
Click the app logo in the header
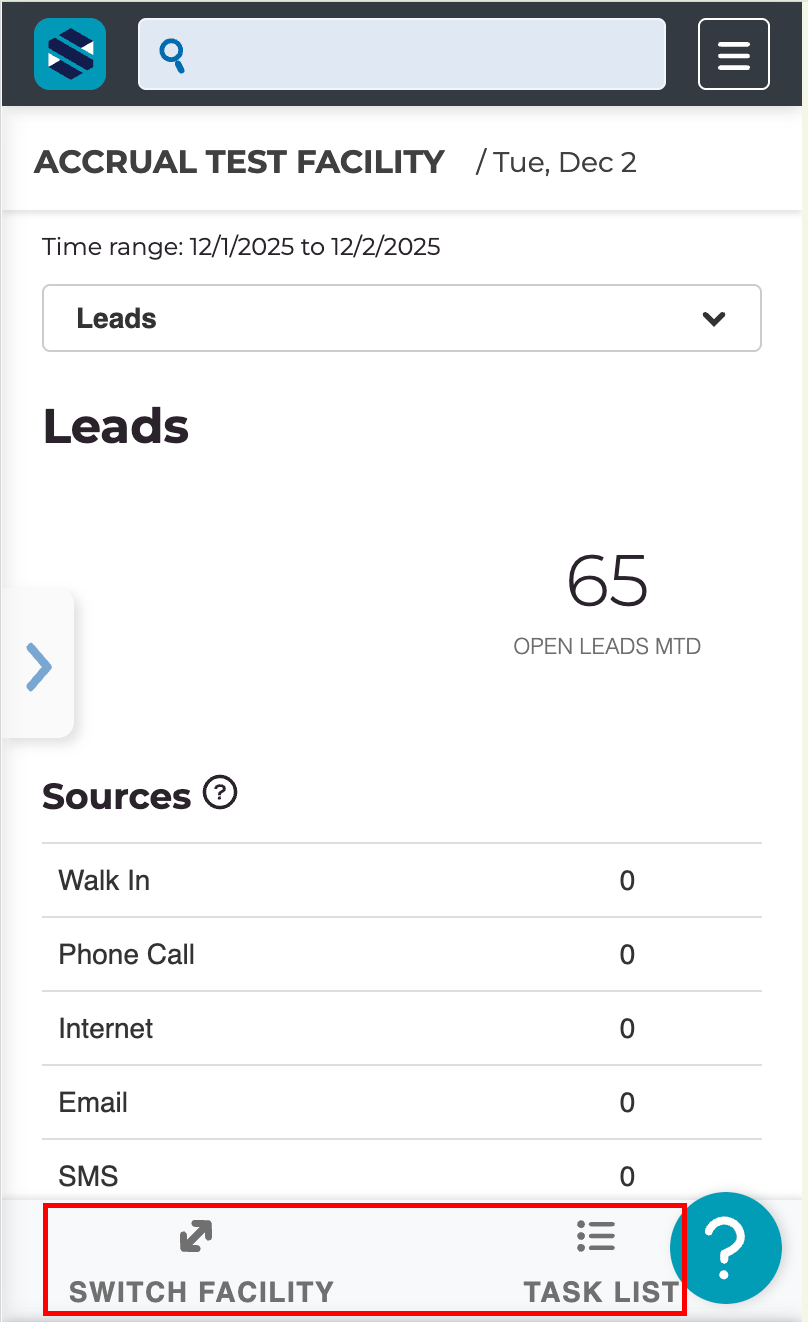tap(69, 54)
